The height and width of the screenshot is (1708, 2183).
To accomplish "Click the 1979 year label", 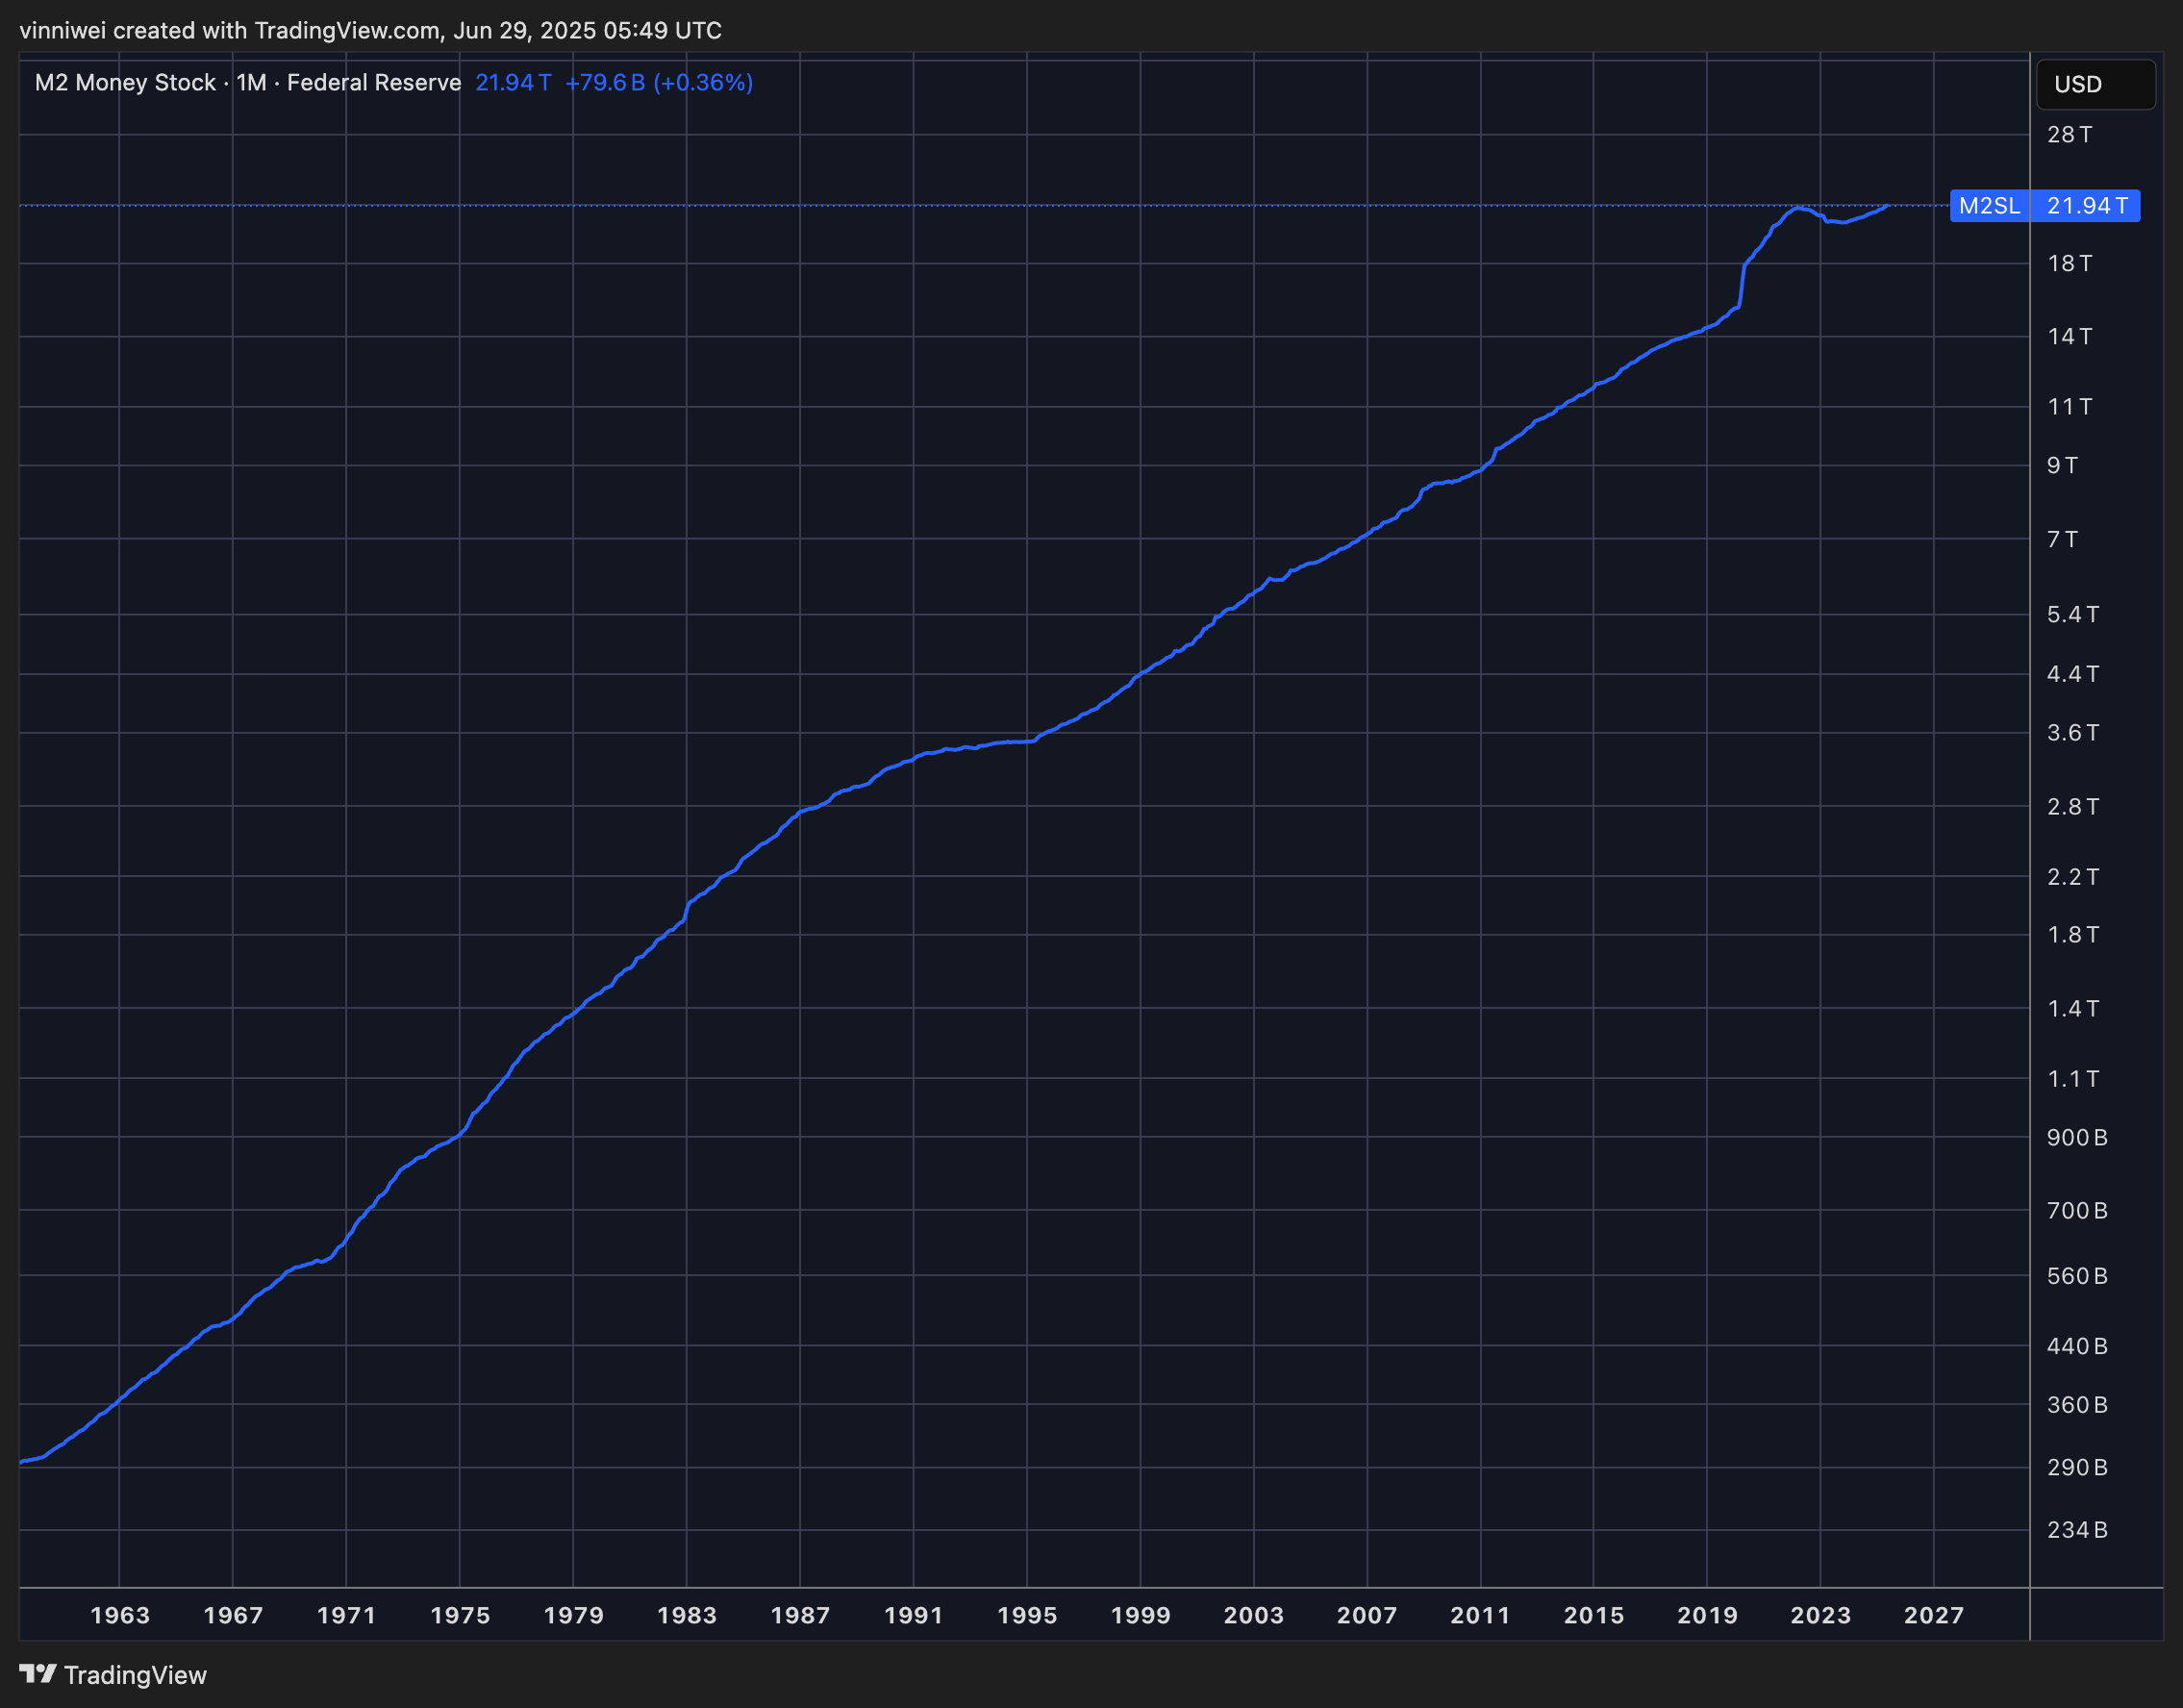I will pyautogui.click(x=573, y=1615).
